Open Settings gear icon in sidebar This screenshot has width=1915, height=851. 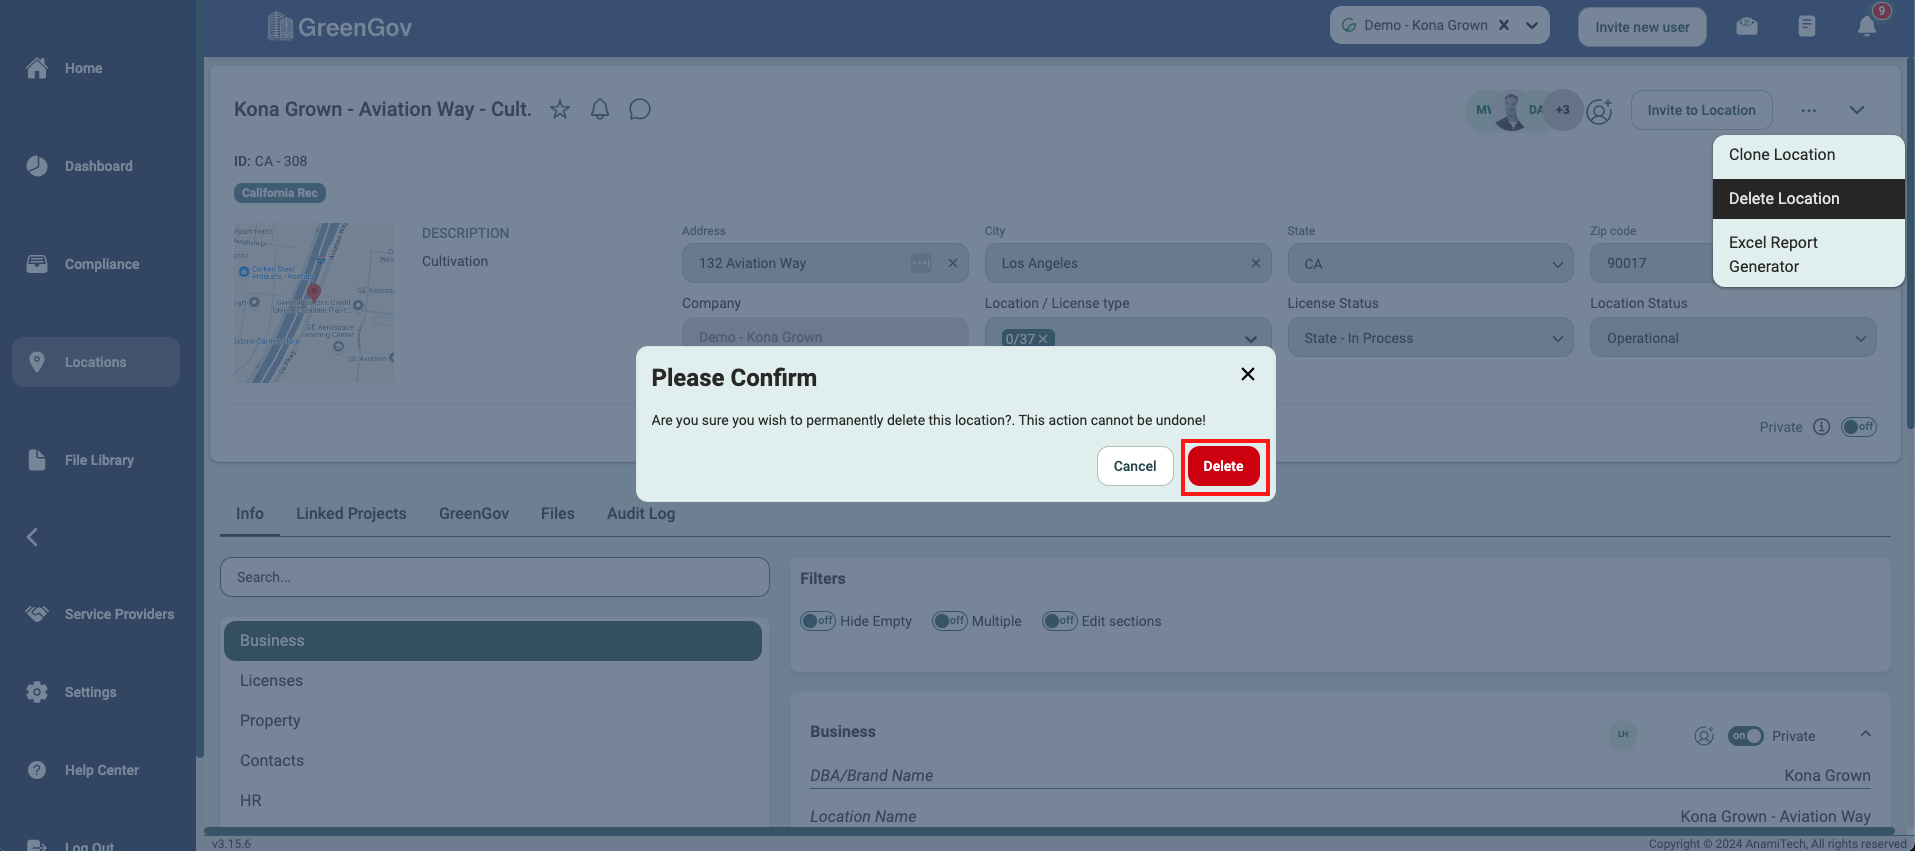[x=37, y=692]
